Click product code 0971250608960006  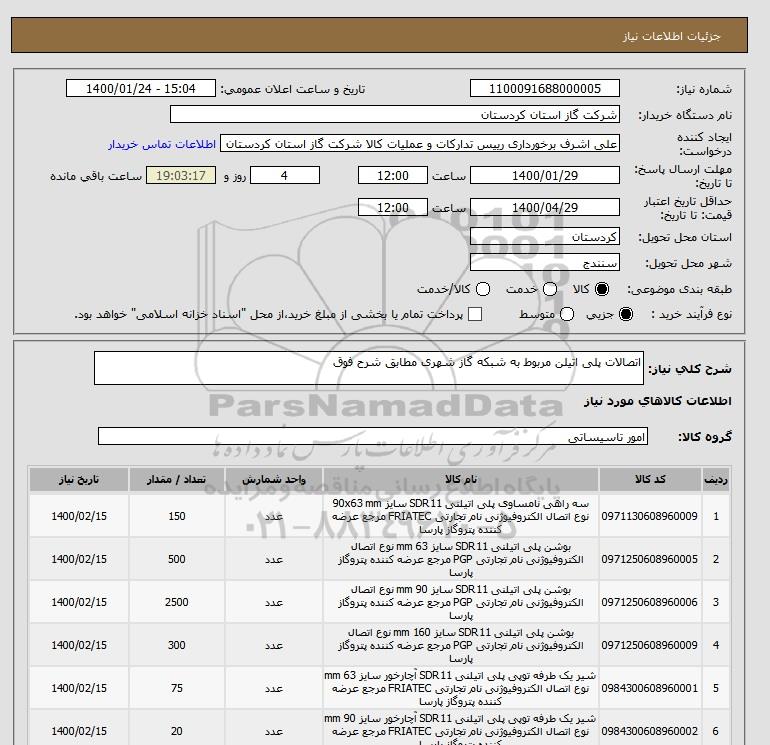(649, 602)
